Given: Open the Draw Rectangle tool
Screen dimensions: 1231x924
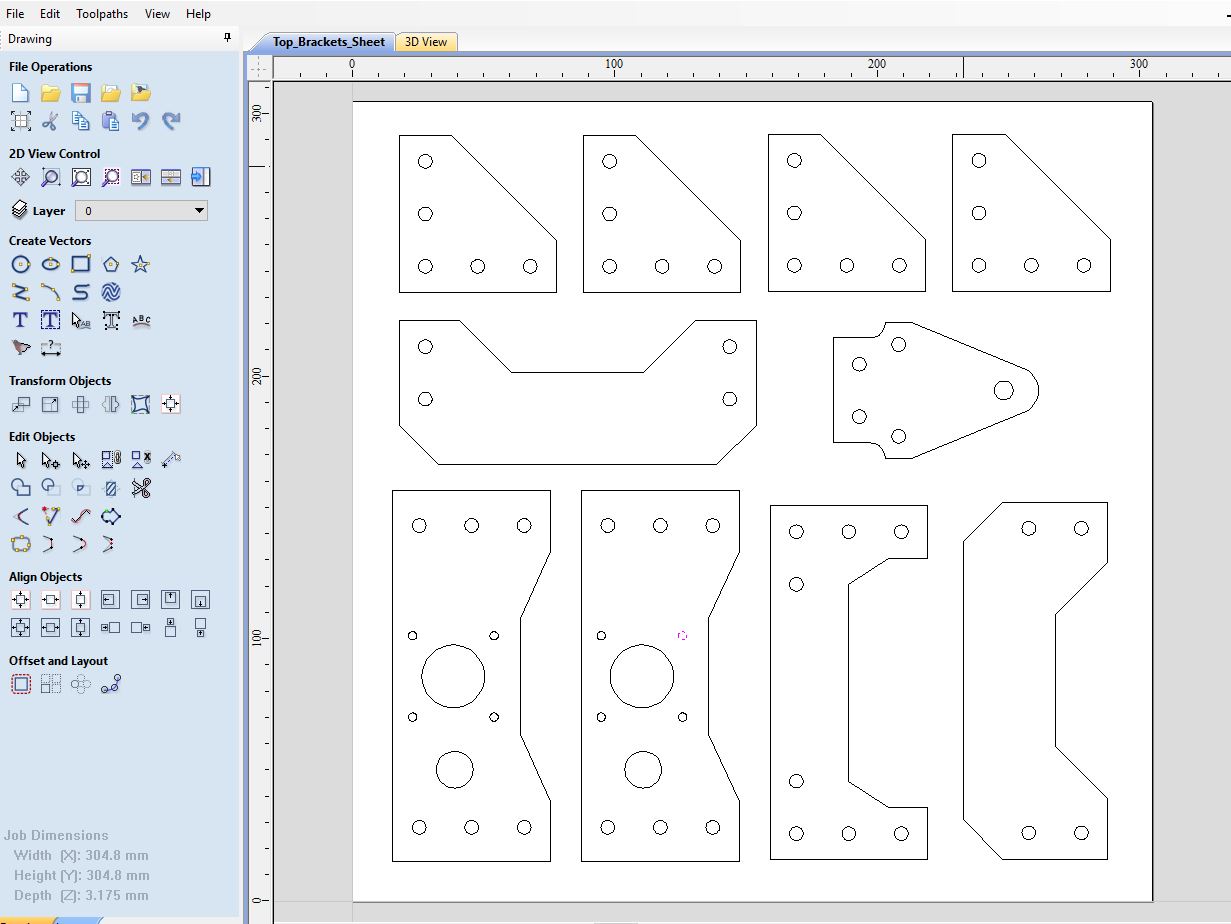Looking at the screenshot, I should click(80, 264).
